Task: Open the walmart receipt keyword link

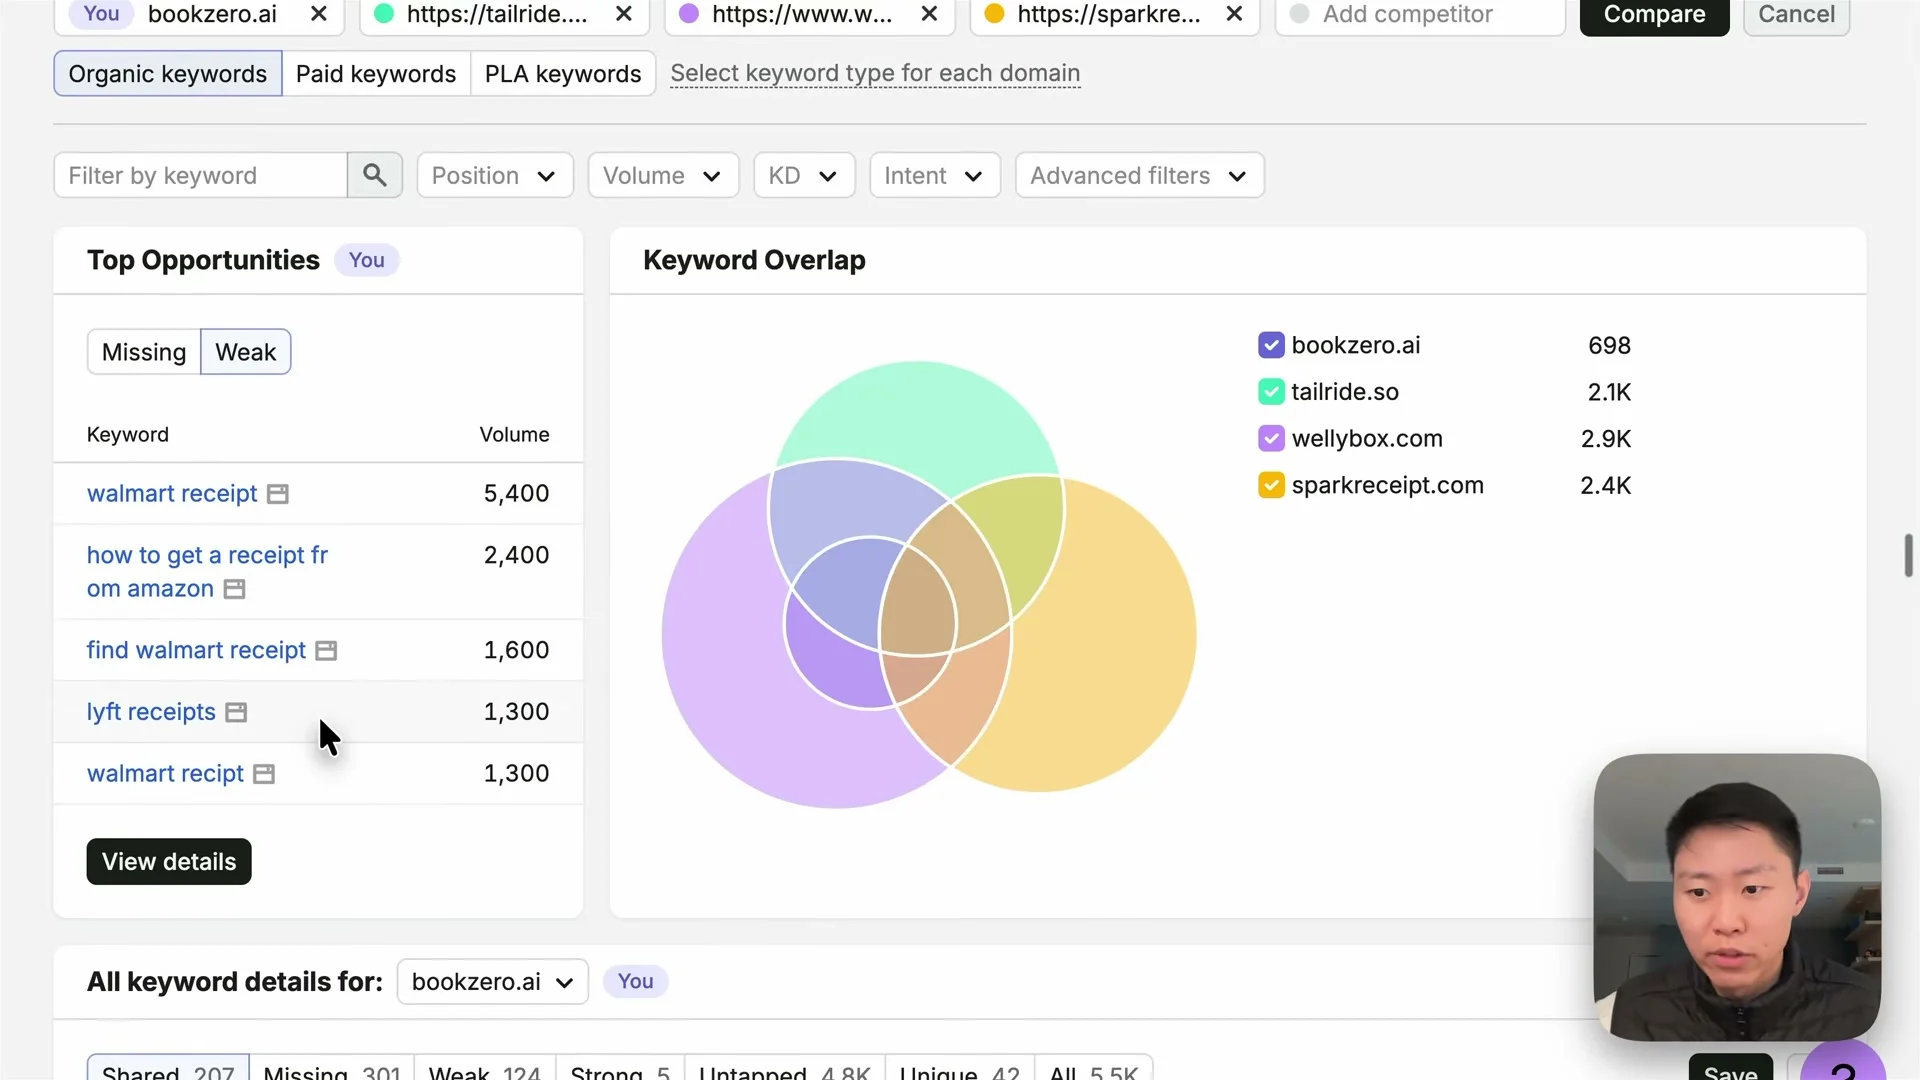Action: coord(172,494)
